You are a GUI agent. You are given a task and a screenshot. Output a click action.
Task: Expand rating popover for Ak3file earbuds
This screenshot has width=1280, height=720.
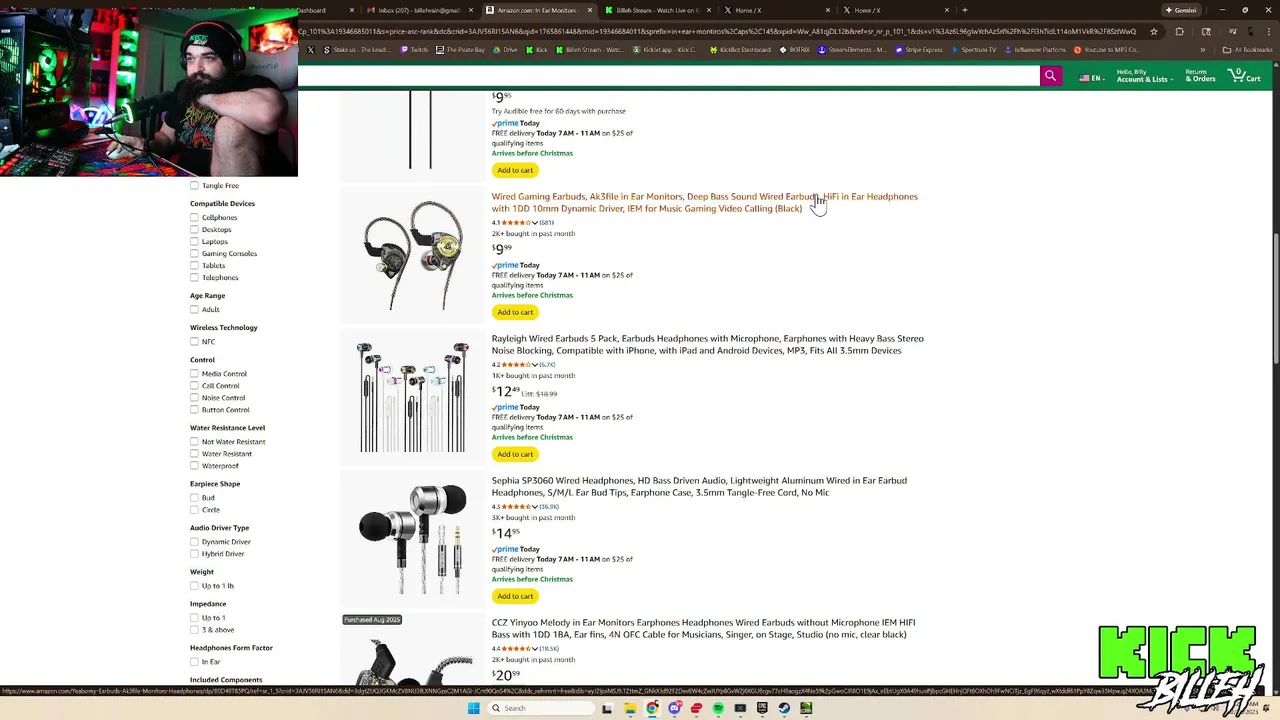pos(536,222)
